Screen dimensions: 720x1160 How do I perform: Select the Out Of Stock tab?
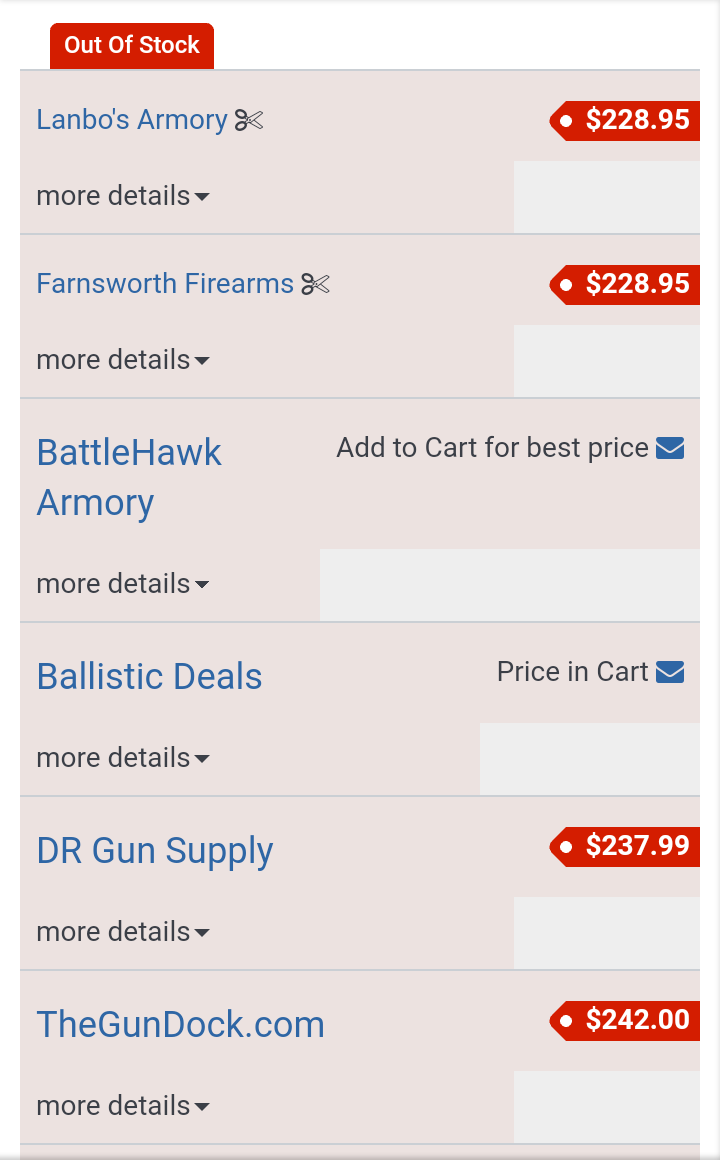132,46
